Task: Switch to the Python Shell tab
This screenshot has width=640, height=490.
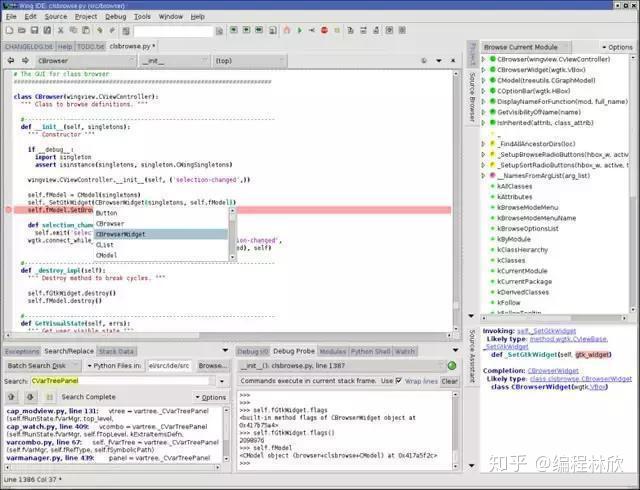Action: pyautogui.click(x=370, y=352)
